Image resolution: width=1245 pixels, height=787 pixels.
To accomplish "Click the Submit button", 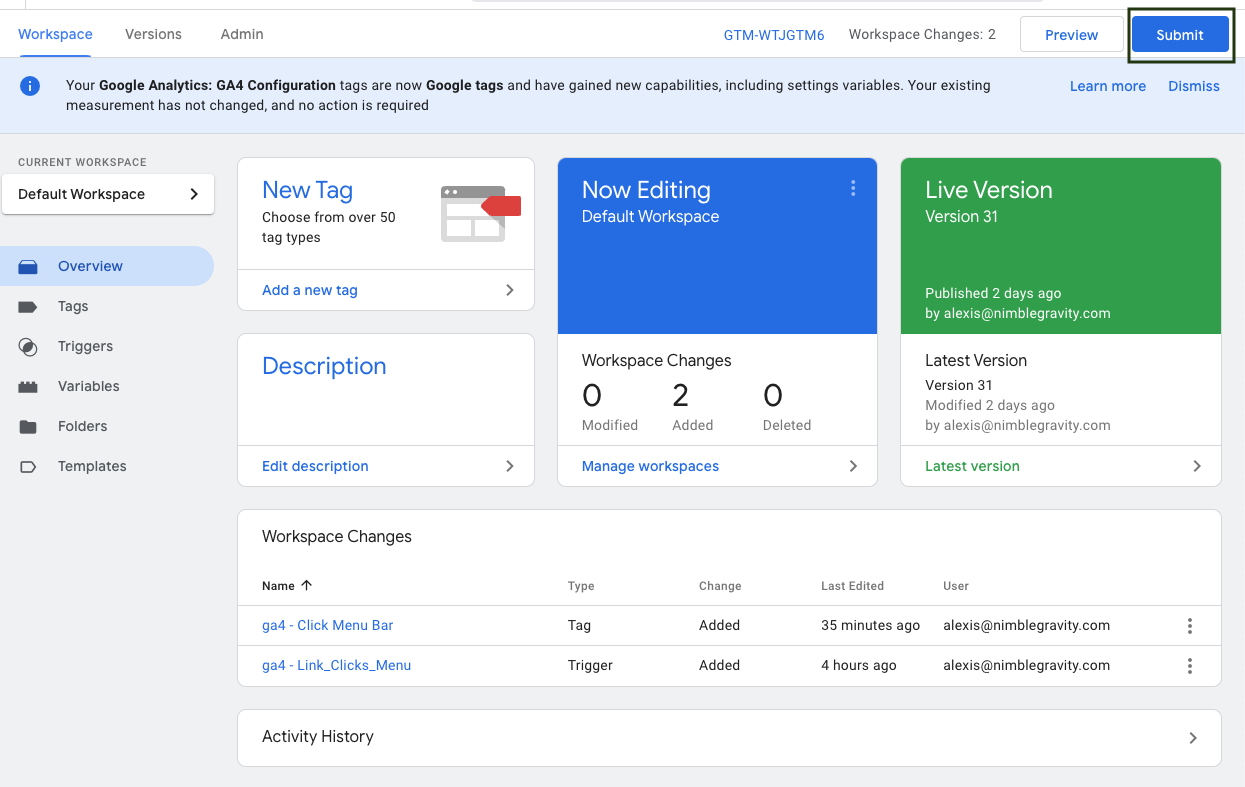I will [1180, 35].
